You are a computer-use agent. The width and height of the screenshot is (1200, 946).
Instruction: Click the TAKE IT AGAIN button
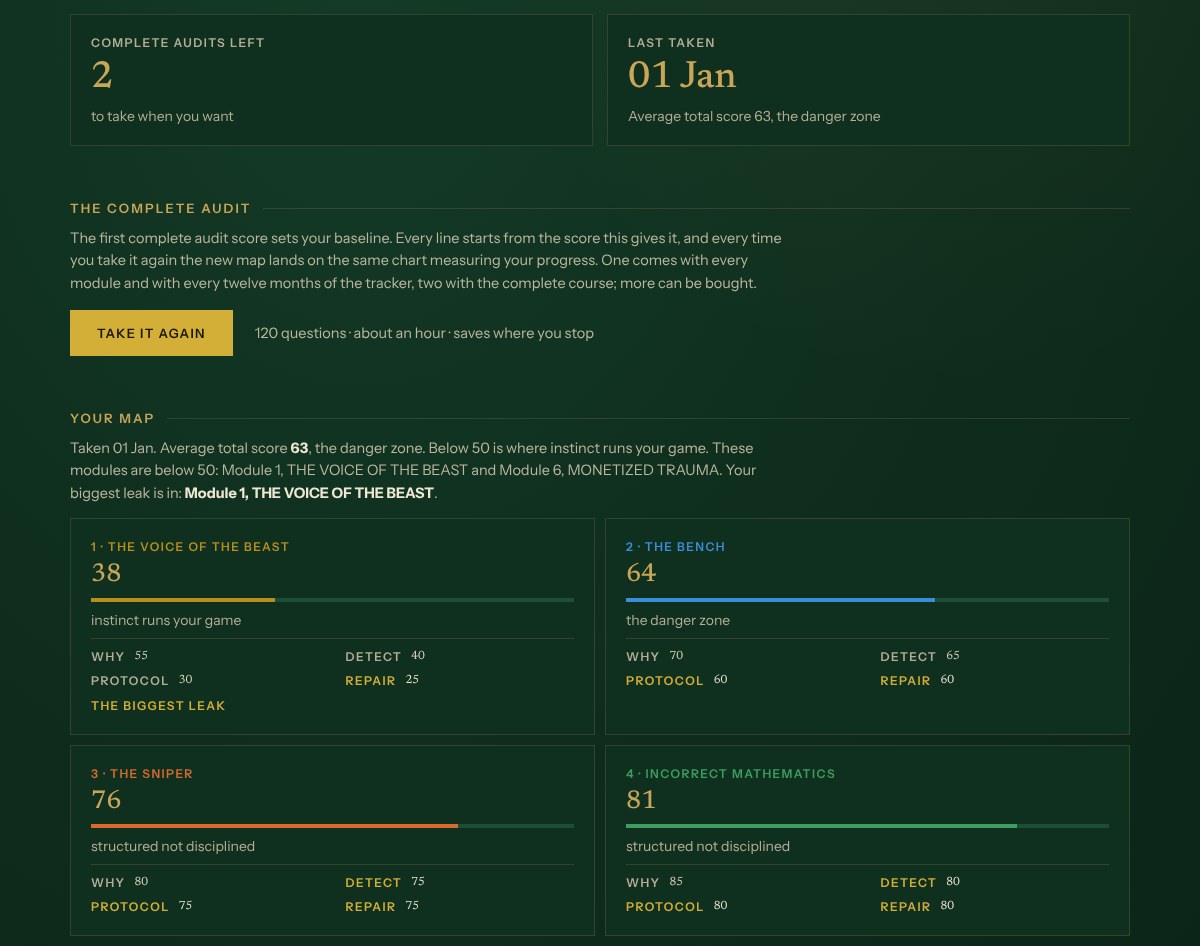pos(151,333)
